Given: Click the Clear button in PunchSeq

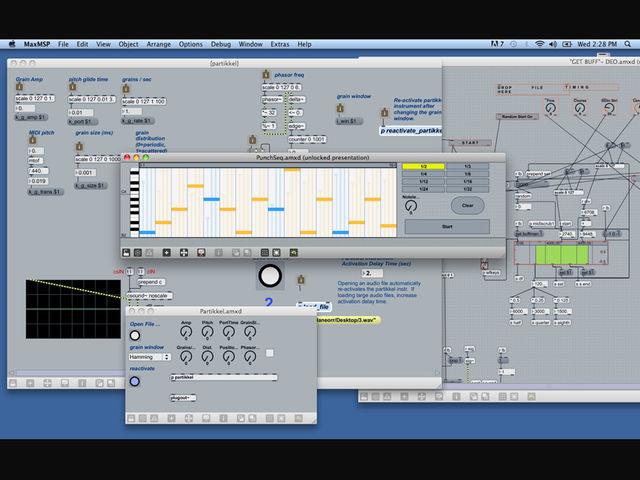Looking at the screenshot, I should [467, 205].
